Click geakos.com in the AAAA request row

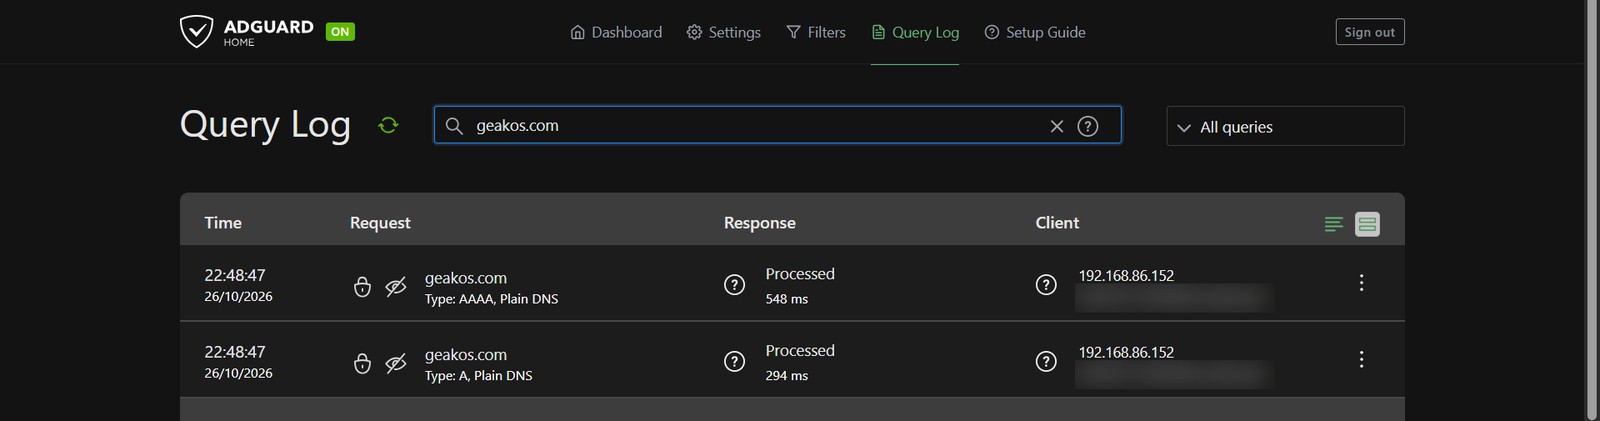466,278
